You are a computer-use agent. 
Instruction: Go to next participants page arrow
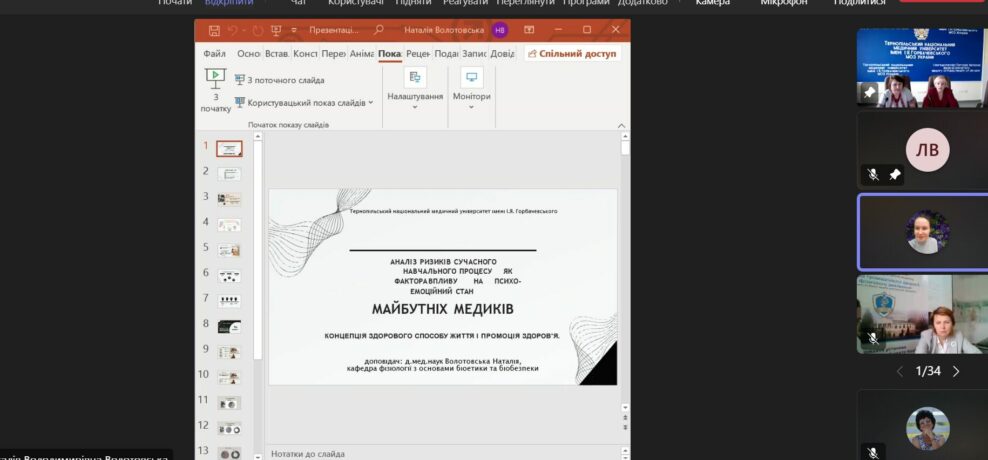[956, 371]
